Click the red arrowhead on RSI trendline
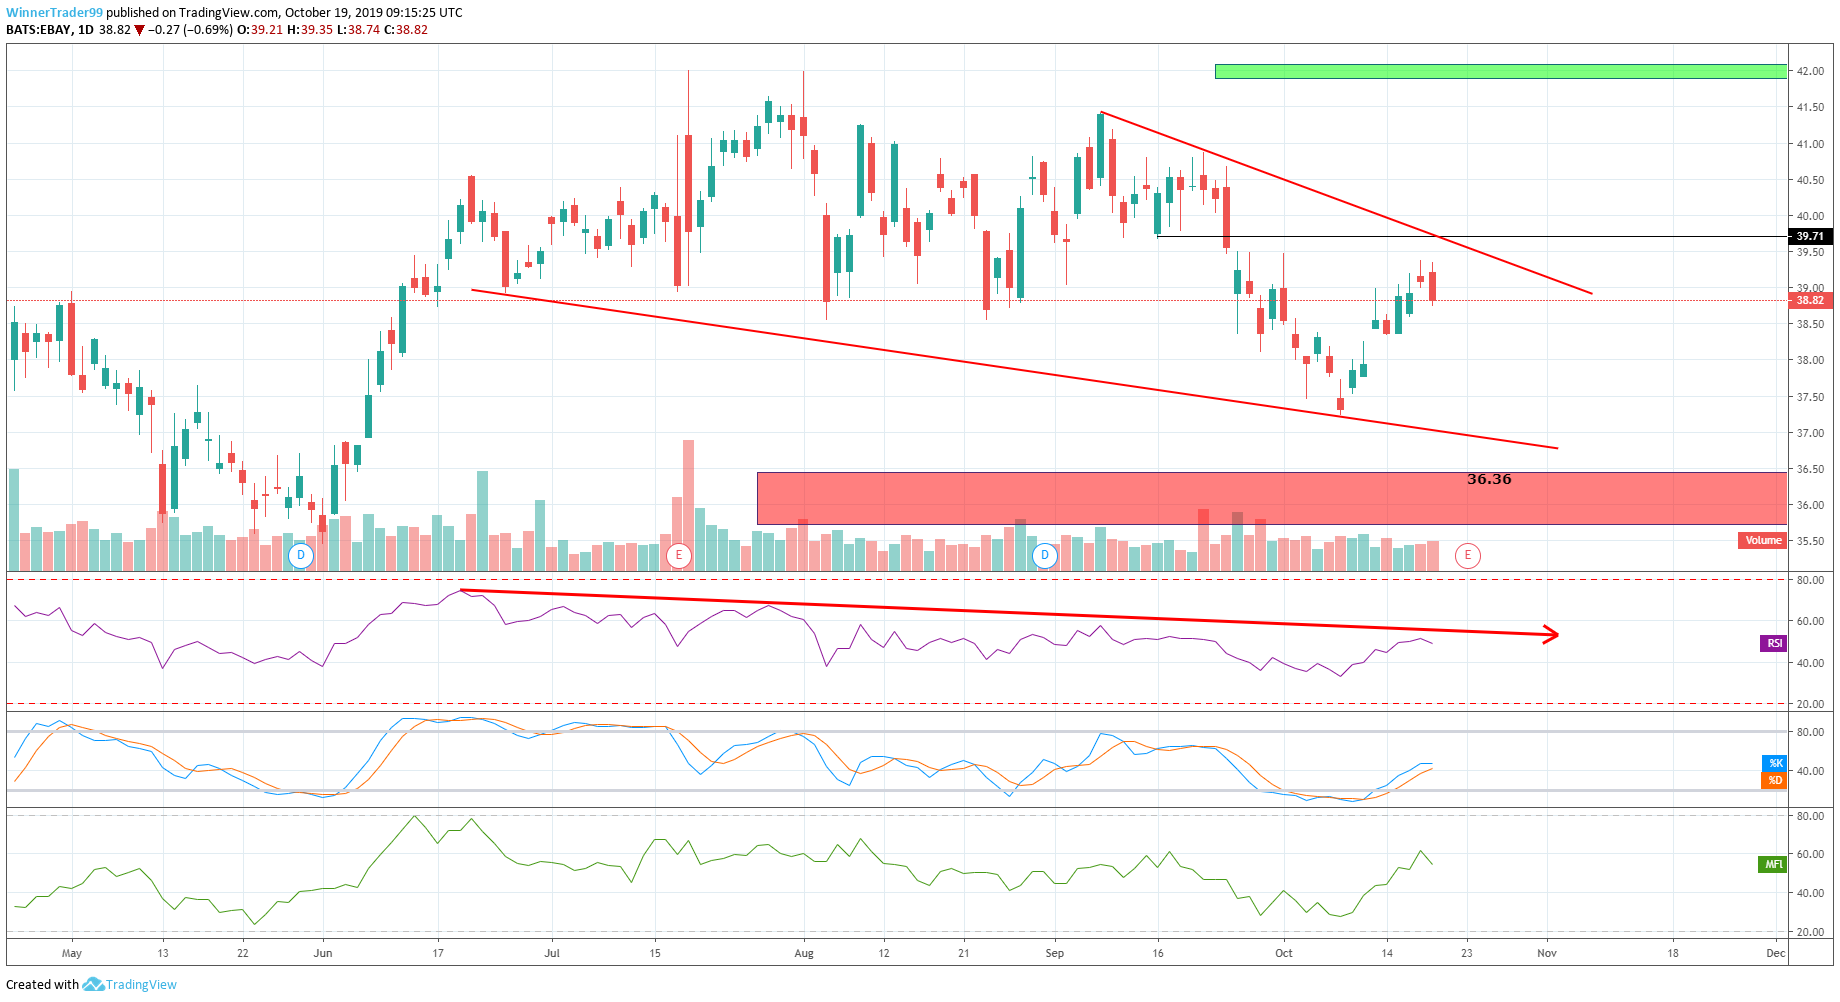This screenshot has width=1840, height=1002. (x=1551, y=633)
